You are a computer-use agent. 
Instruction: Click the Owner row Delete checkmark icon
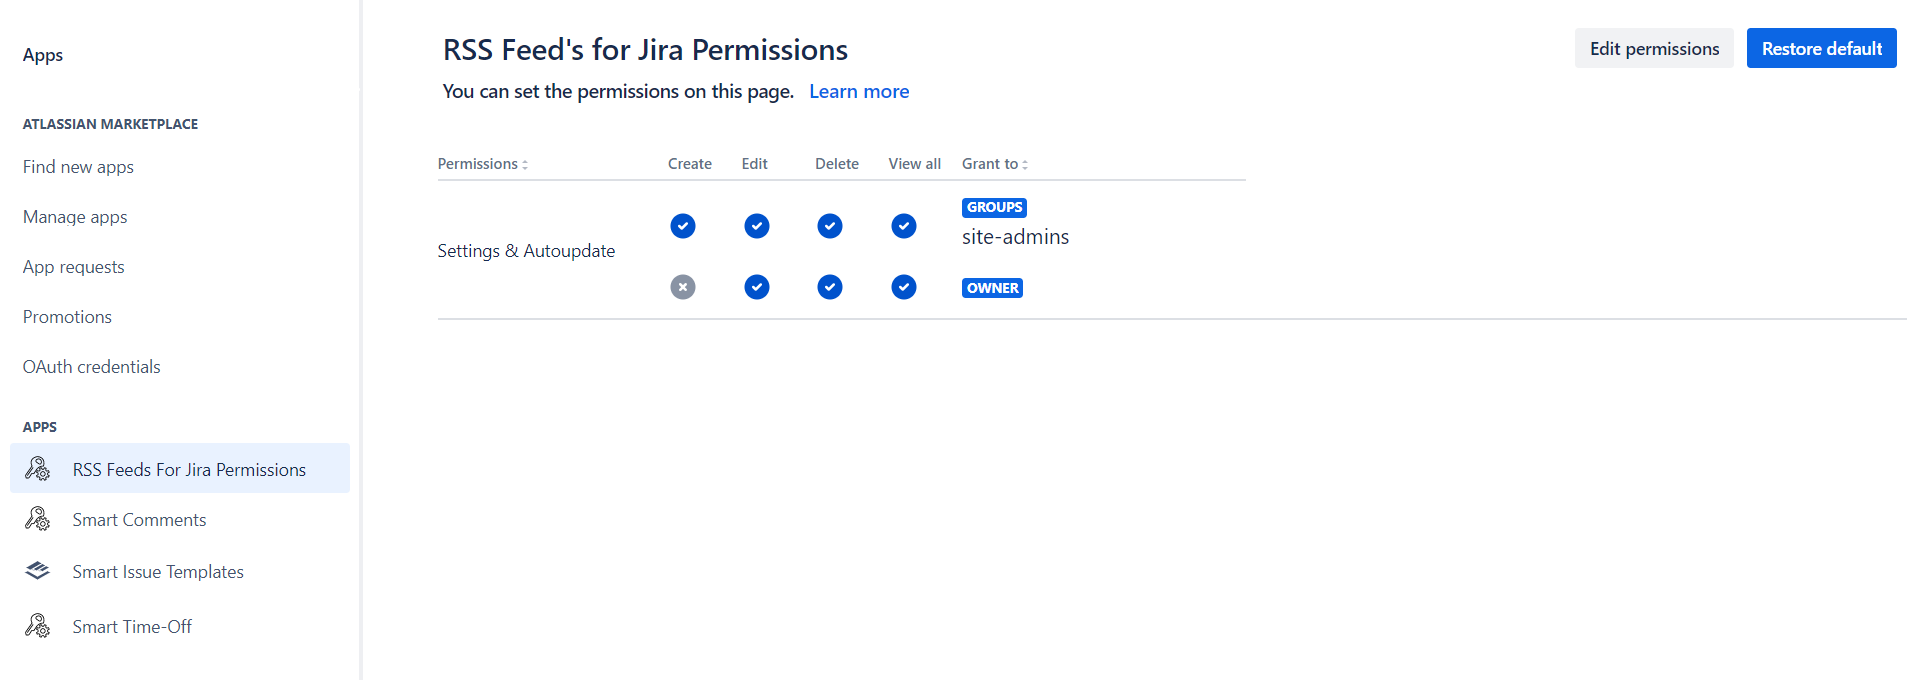pos(830,288)
